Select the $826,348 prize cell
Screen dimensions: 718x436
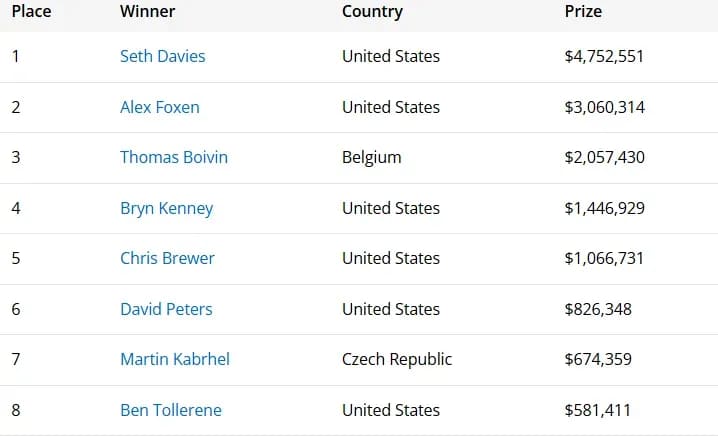click(598, 309)
